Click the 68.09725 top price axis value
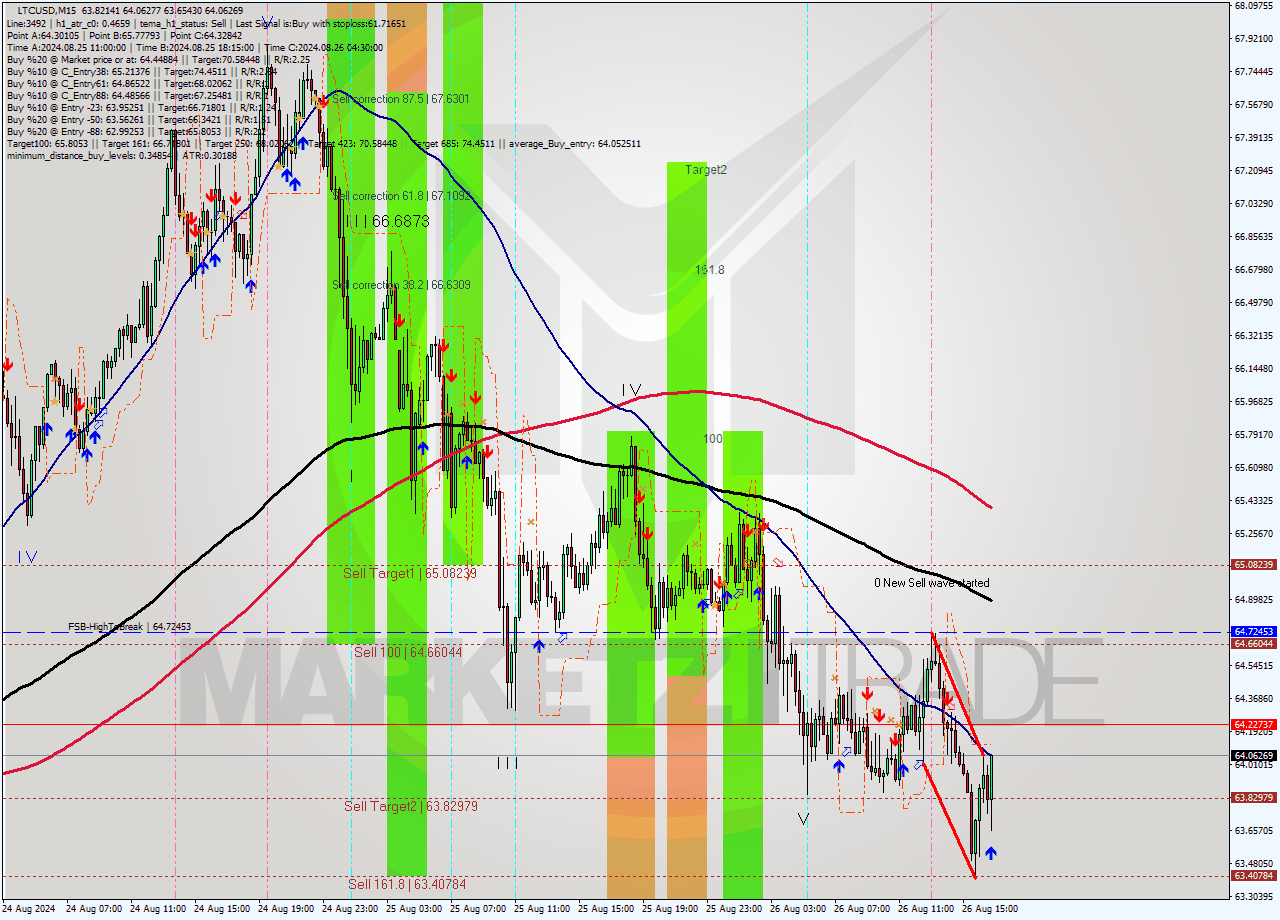The width and height of the screenshot is (1280, 920). (x=1254, y=5)
